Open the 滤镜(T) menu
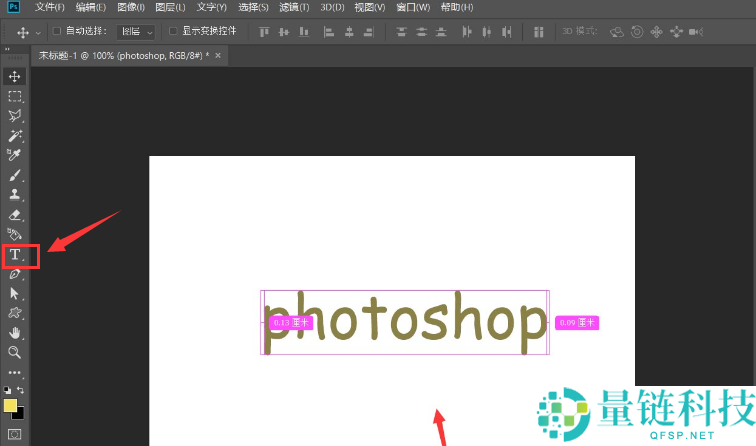 291,7
